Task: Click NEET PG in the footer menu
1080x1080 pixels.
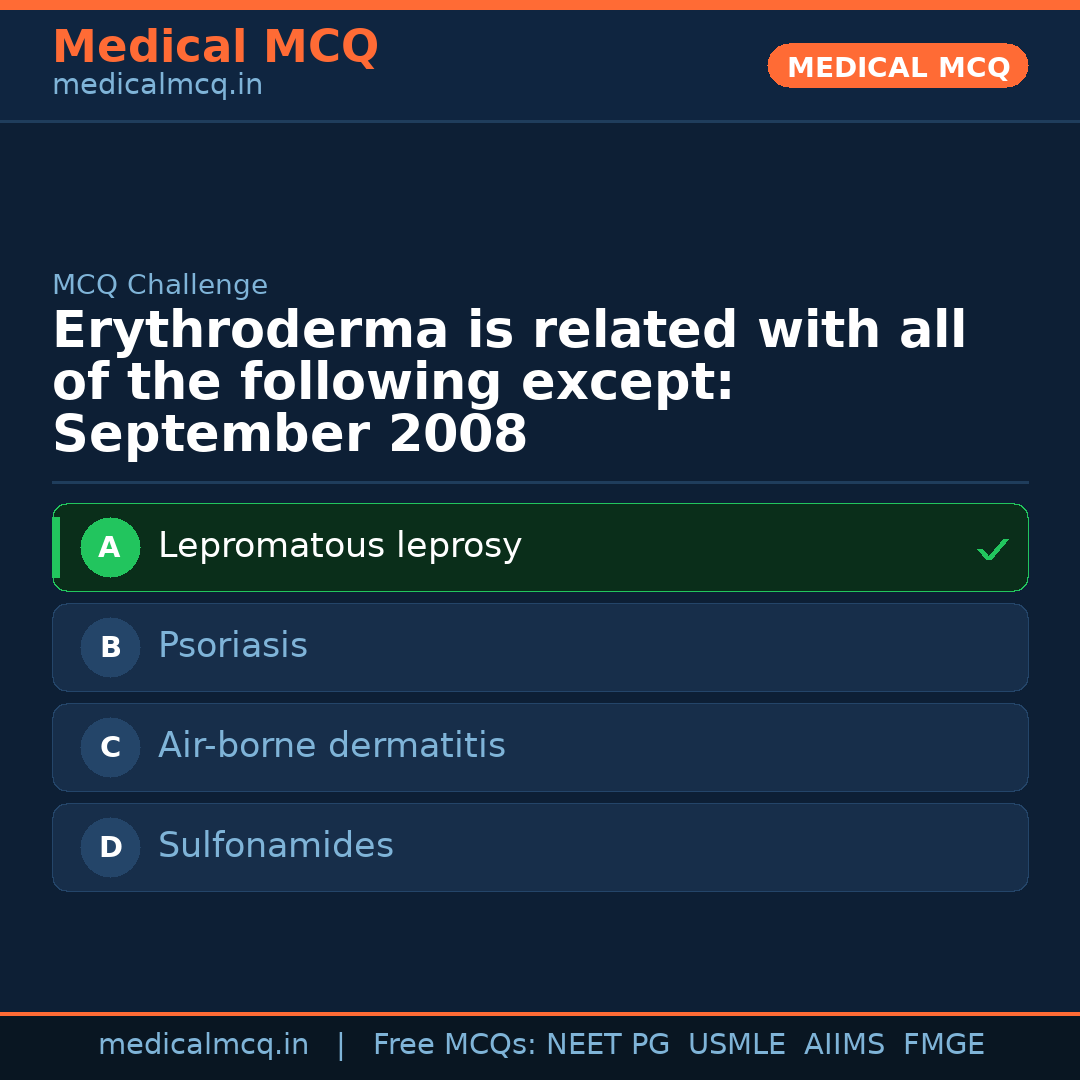Action: coord(607,1044)
